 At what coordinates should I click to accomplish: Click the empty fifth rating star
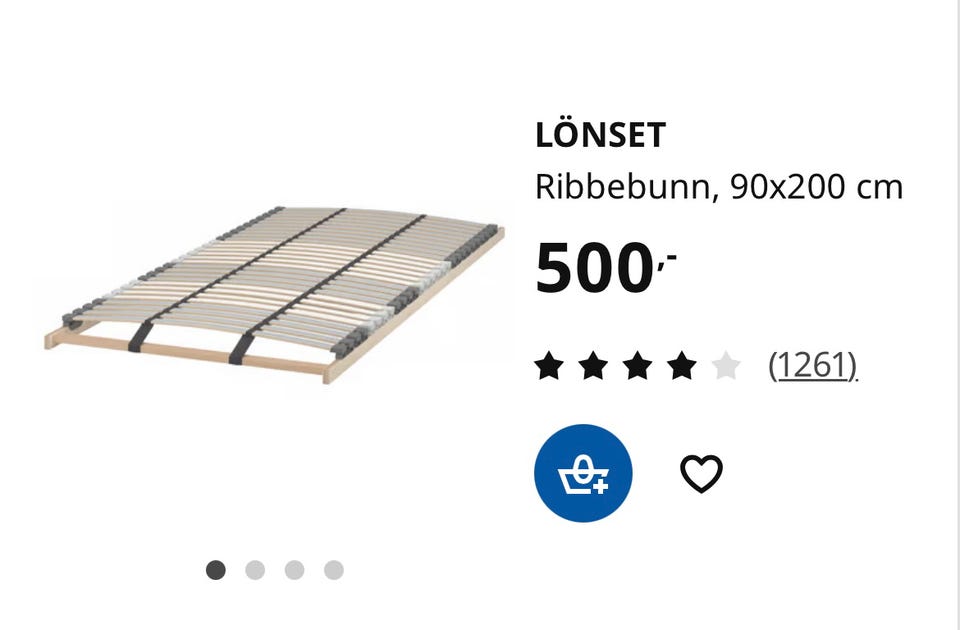[726, 366]
